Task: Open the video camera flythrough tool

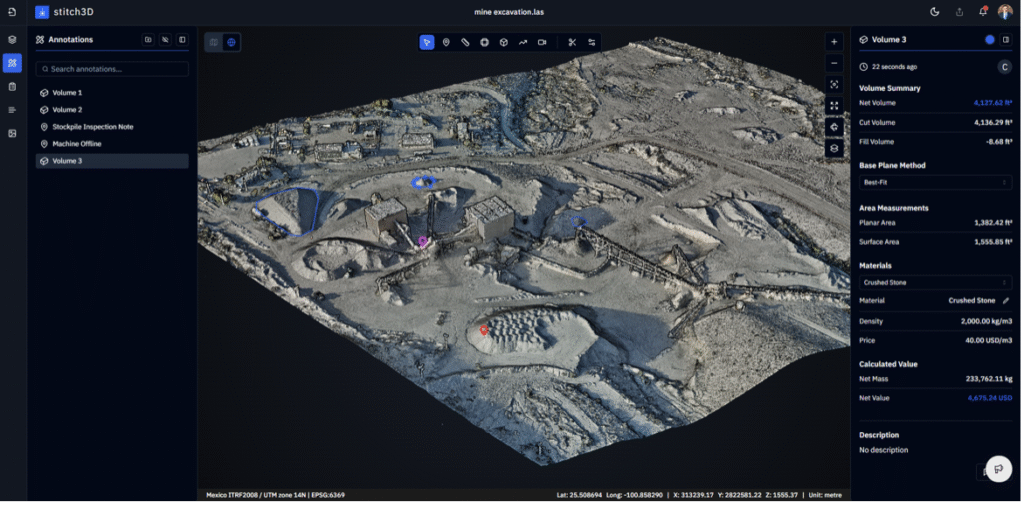Action: [x=542, y=42]
